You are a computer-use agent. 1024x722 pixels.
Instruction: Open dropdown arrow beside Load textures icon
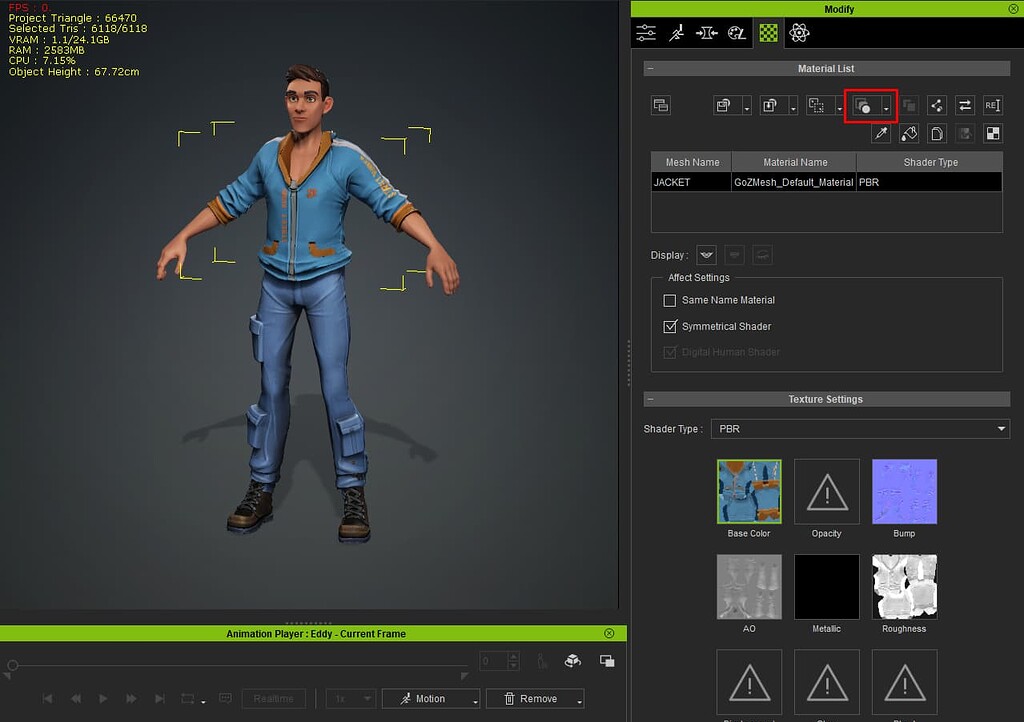(x=793, y=106)
